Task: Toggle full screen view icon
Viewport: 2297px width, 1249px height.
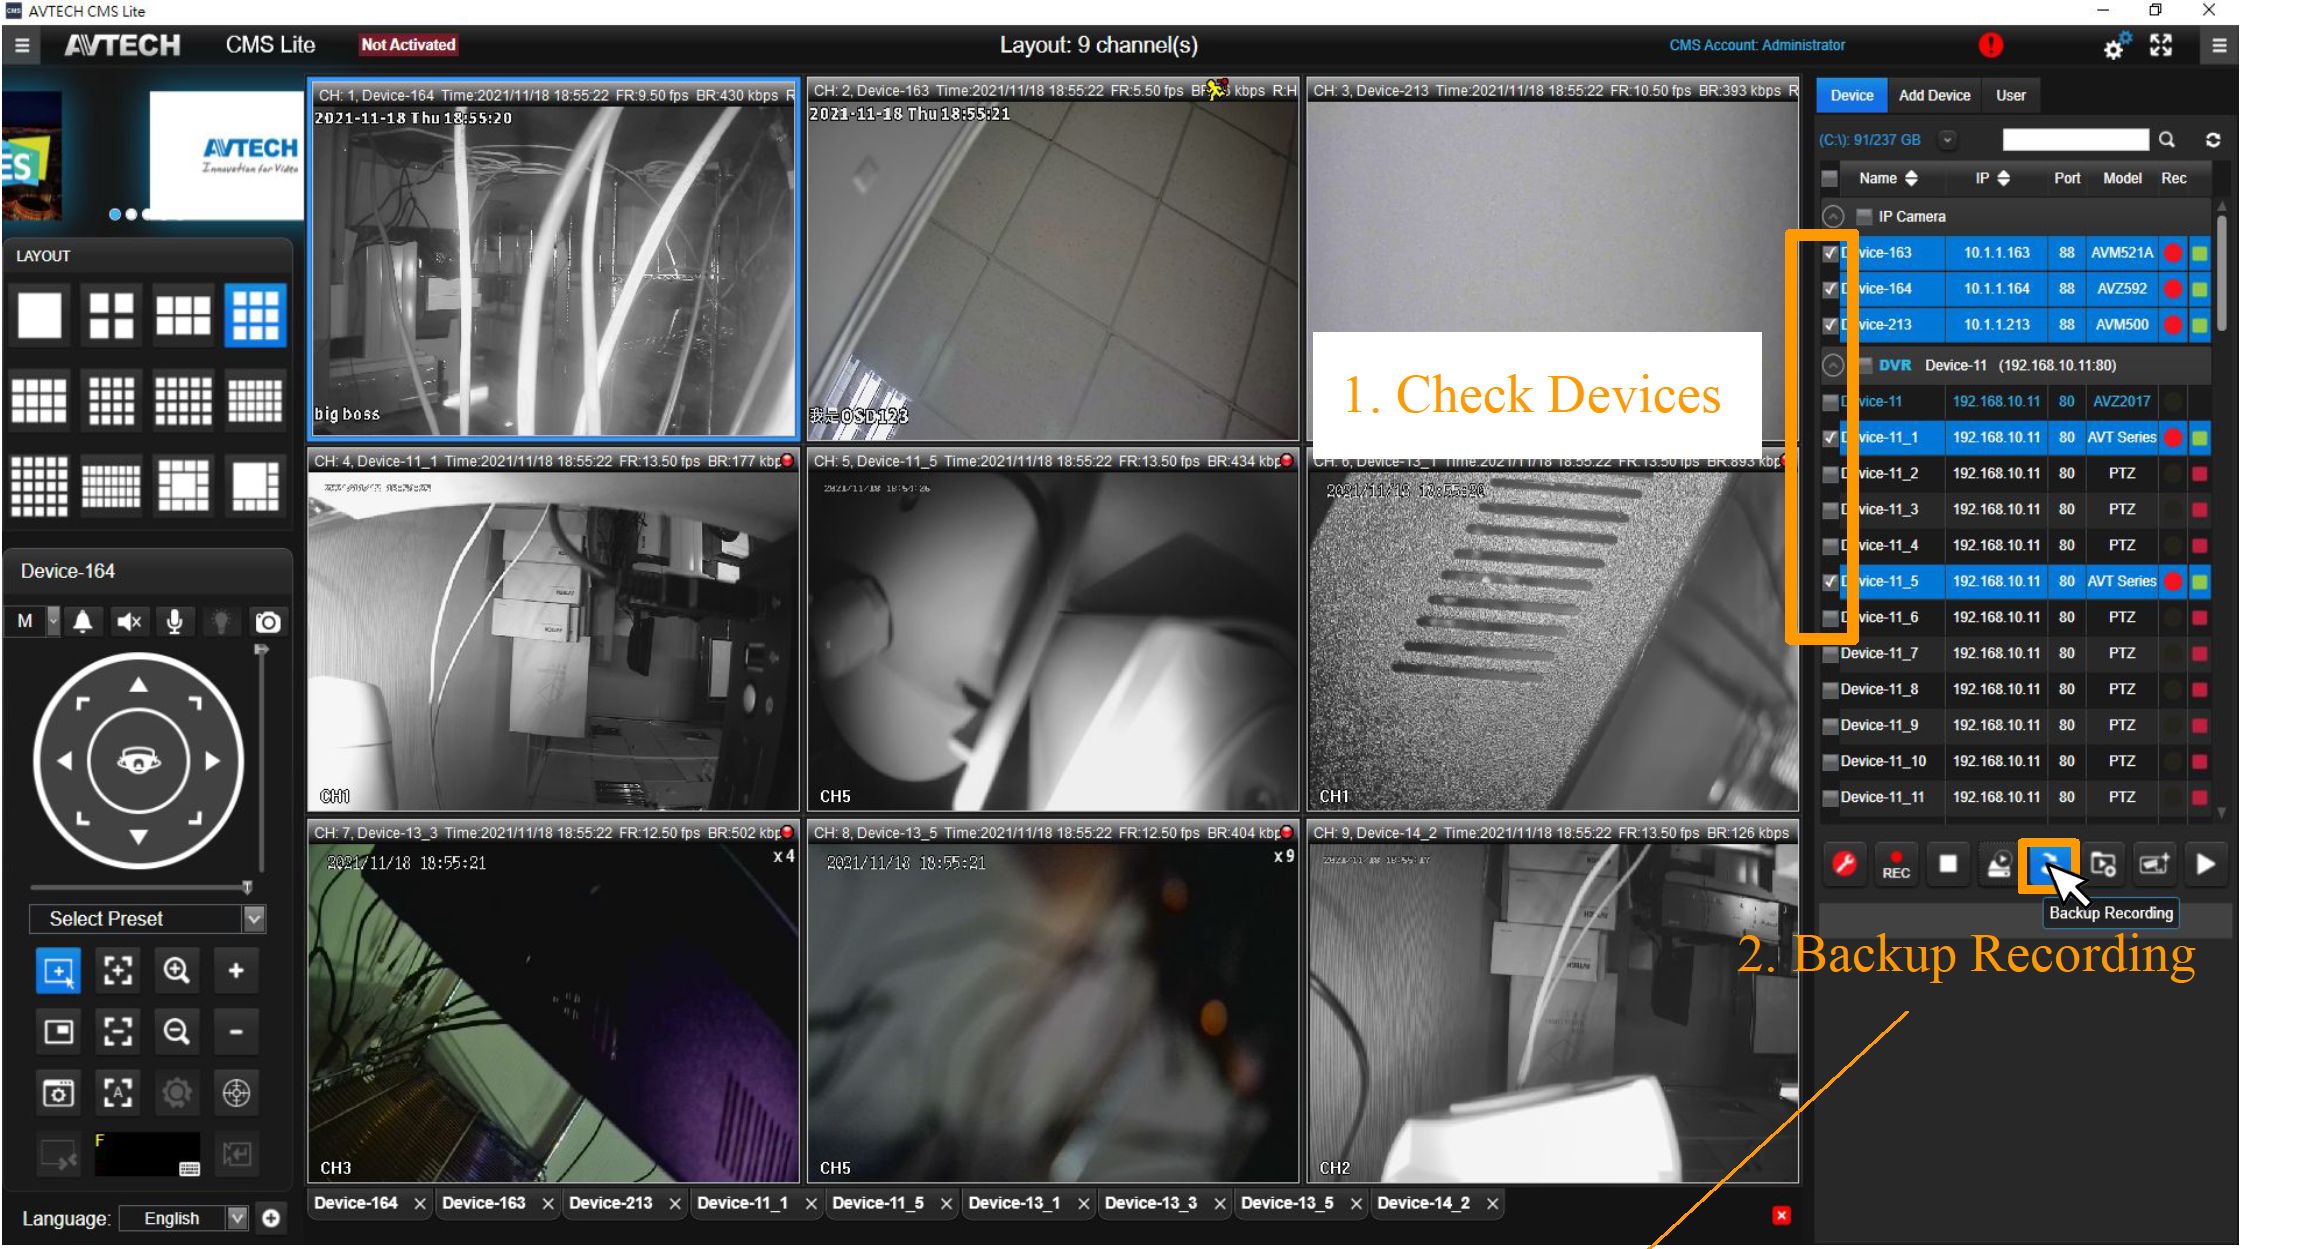Action: pos(2160,45)
